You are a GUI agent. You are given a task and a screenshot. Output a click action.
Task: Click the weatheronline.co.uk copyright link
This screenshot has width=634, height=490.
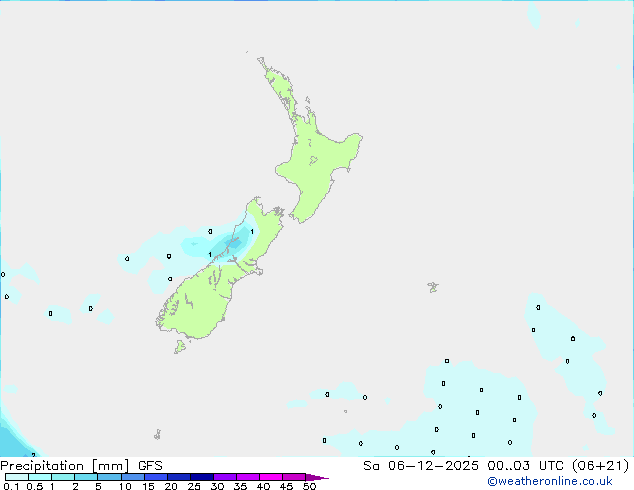pyautogui.click(x=550, y=481)
